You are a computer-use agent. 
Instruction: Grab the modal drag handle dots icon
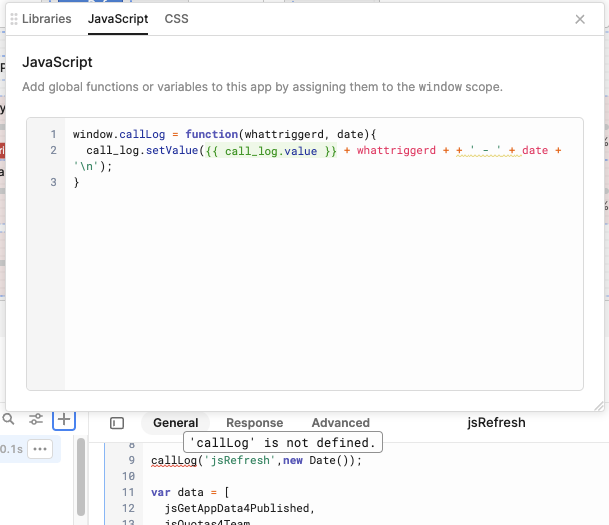click(14, 19)
